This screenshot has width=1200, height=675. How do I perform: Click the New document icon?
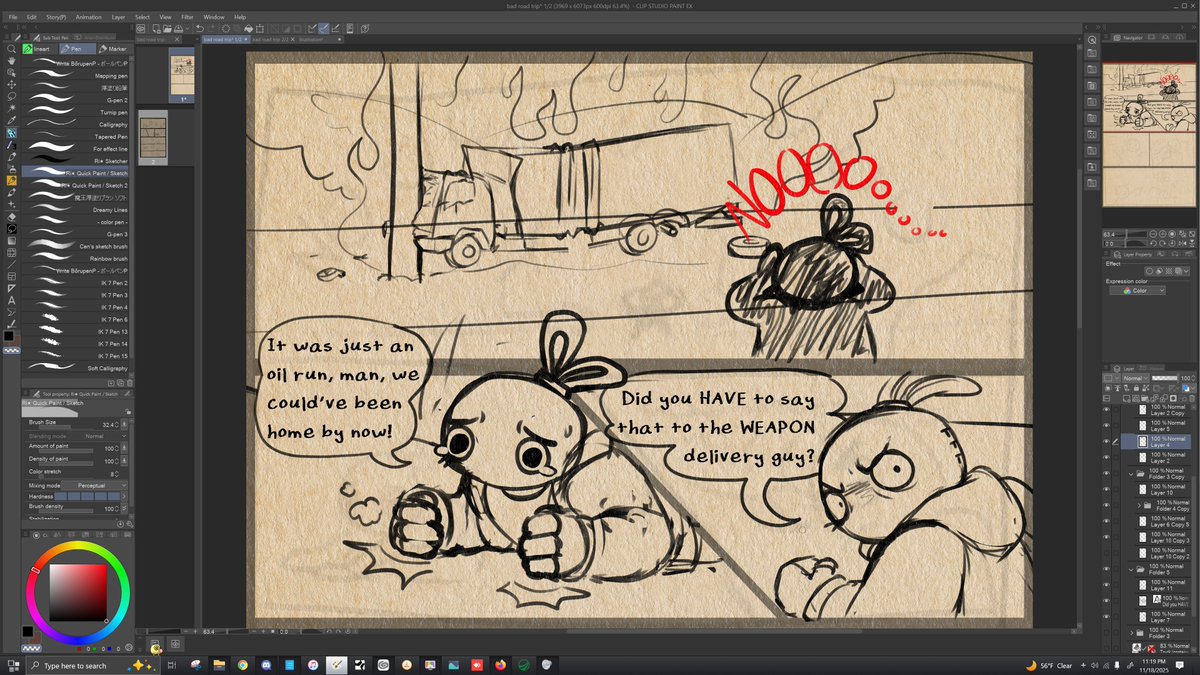(x=156, y=28)
